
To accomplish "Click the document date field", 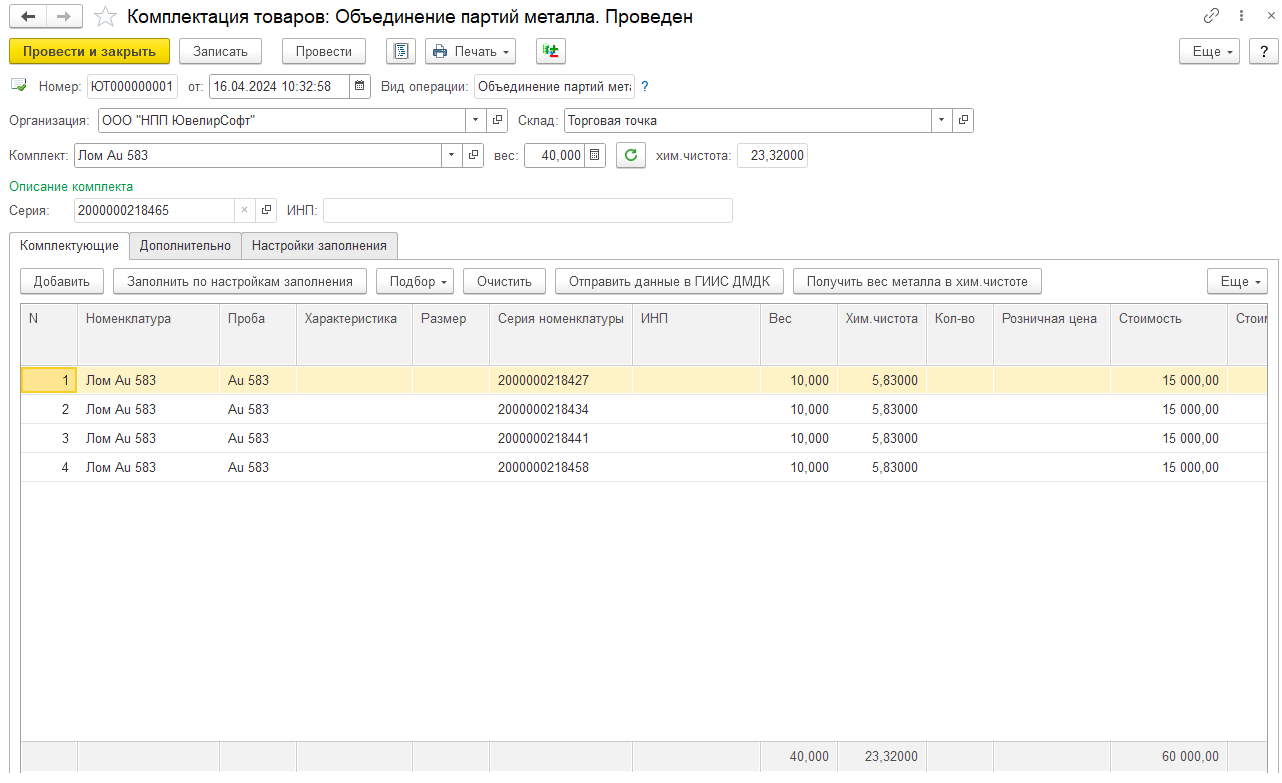I will (x=279, y=86).
